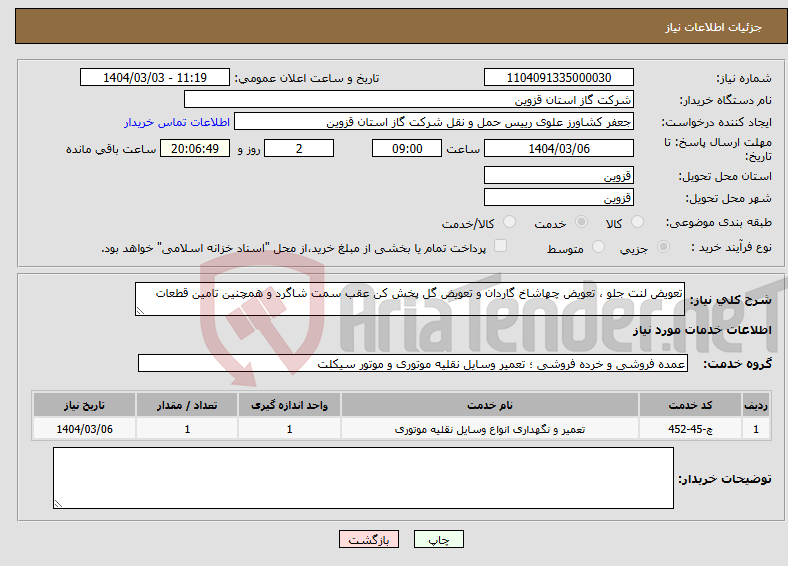Click the ایجاد کننده درخواست field
788x566 pixels.
tap(434, 122)
